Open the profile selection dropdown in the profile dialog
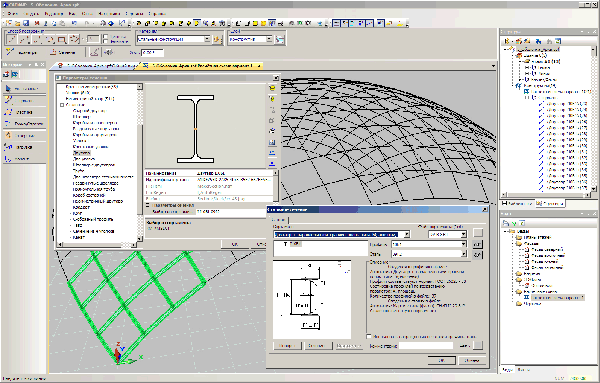Screen dimensions: 600x383 pos(463,244)
